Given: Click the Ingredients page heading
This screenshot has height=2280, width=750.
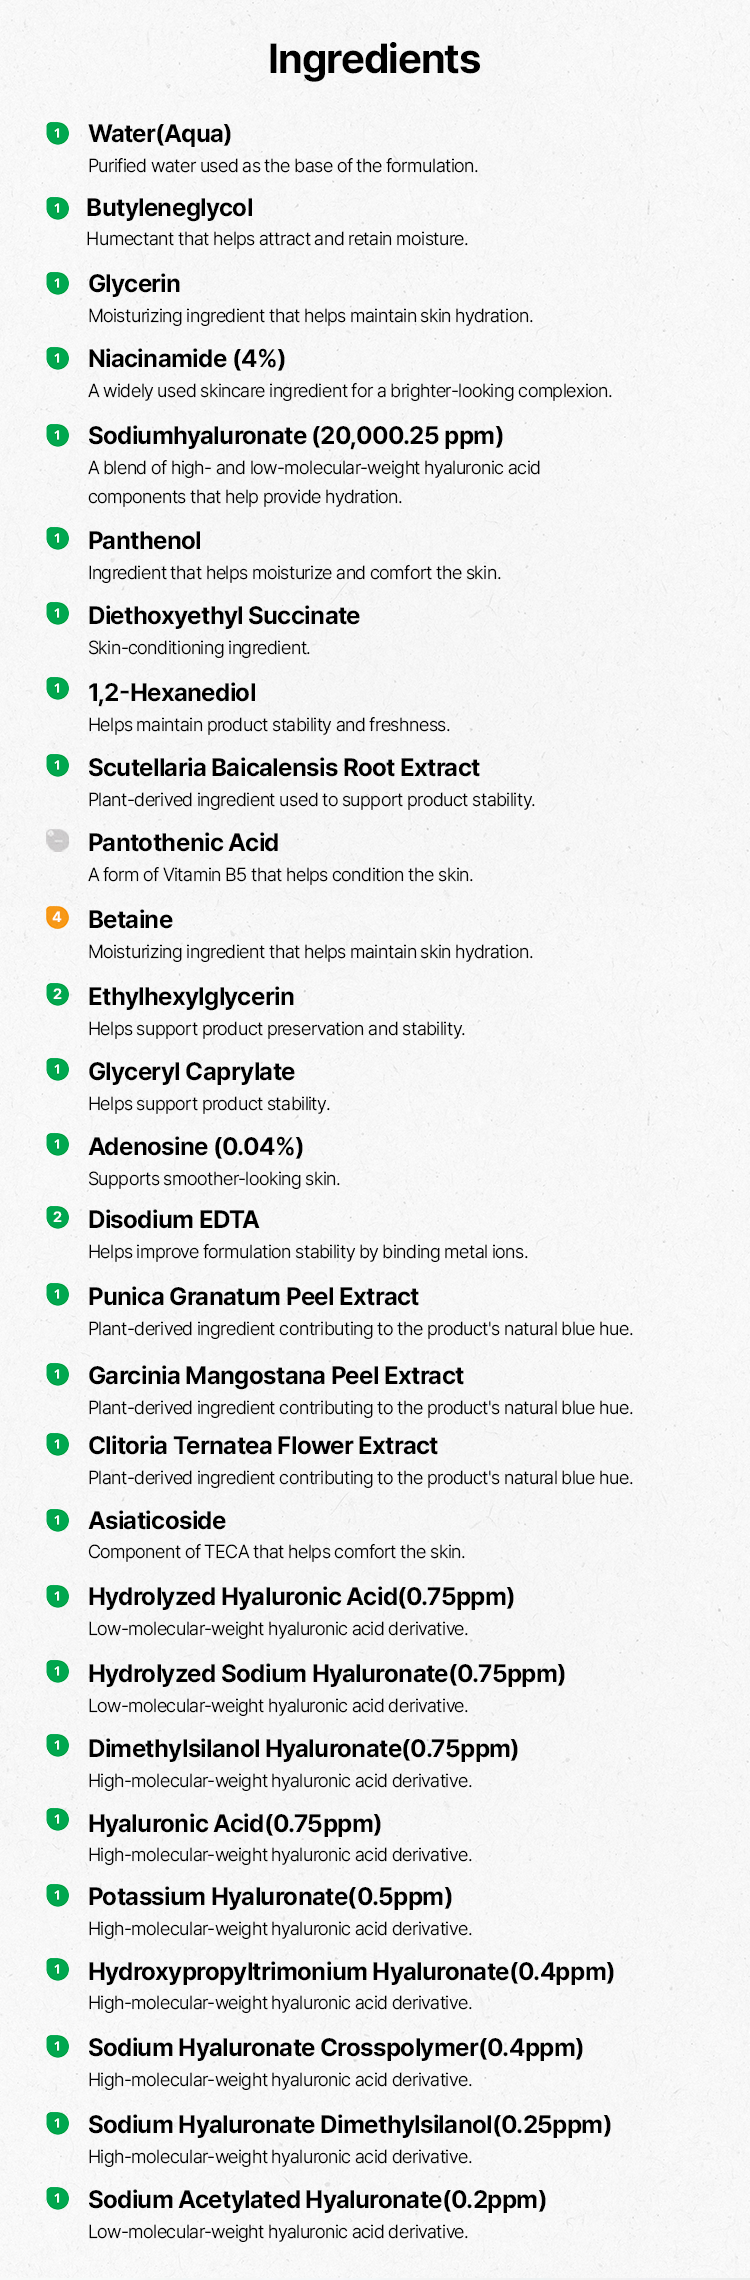Looking at the screenshot, I should click(x=375, y=60).
